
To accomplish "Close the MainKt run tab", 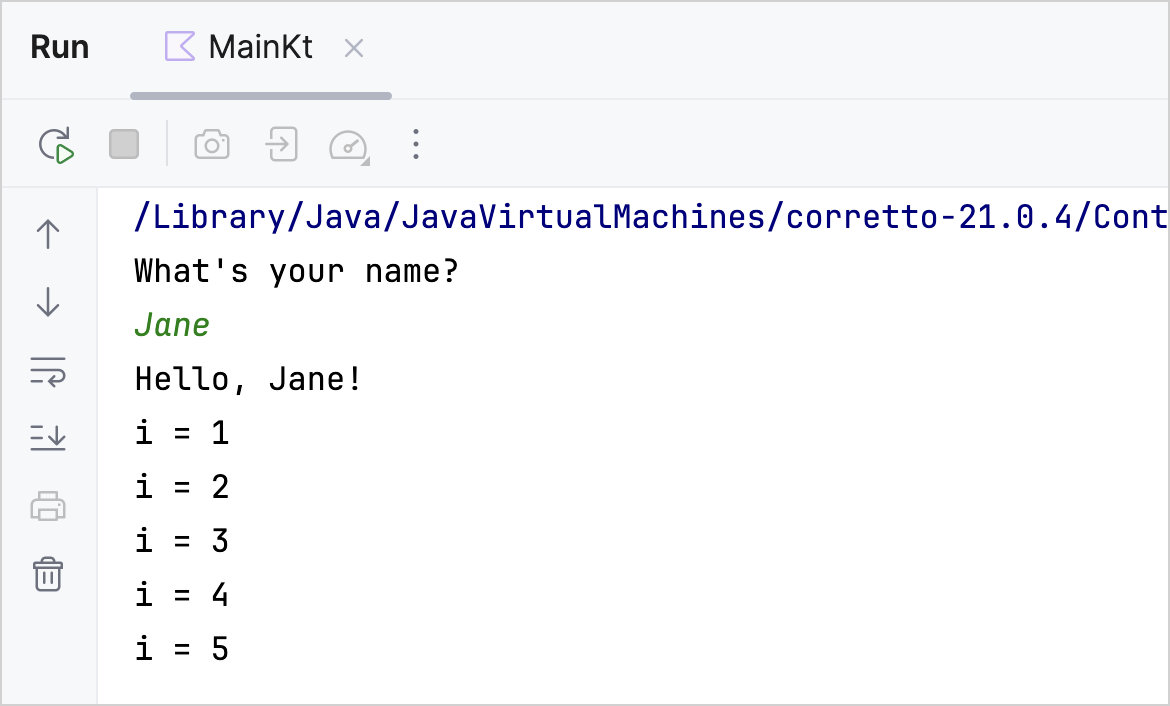I will coord(354,46).
